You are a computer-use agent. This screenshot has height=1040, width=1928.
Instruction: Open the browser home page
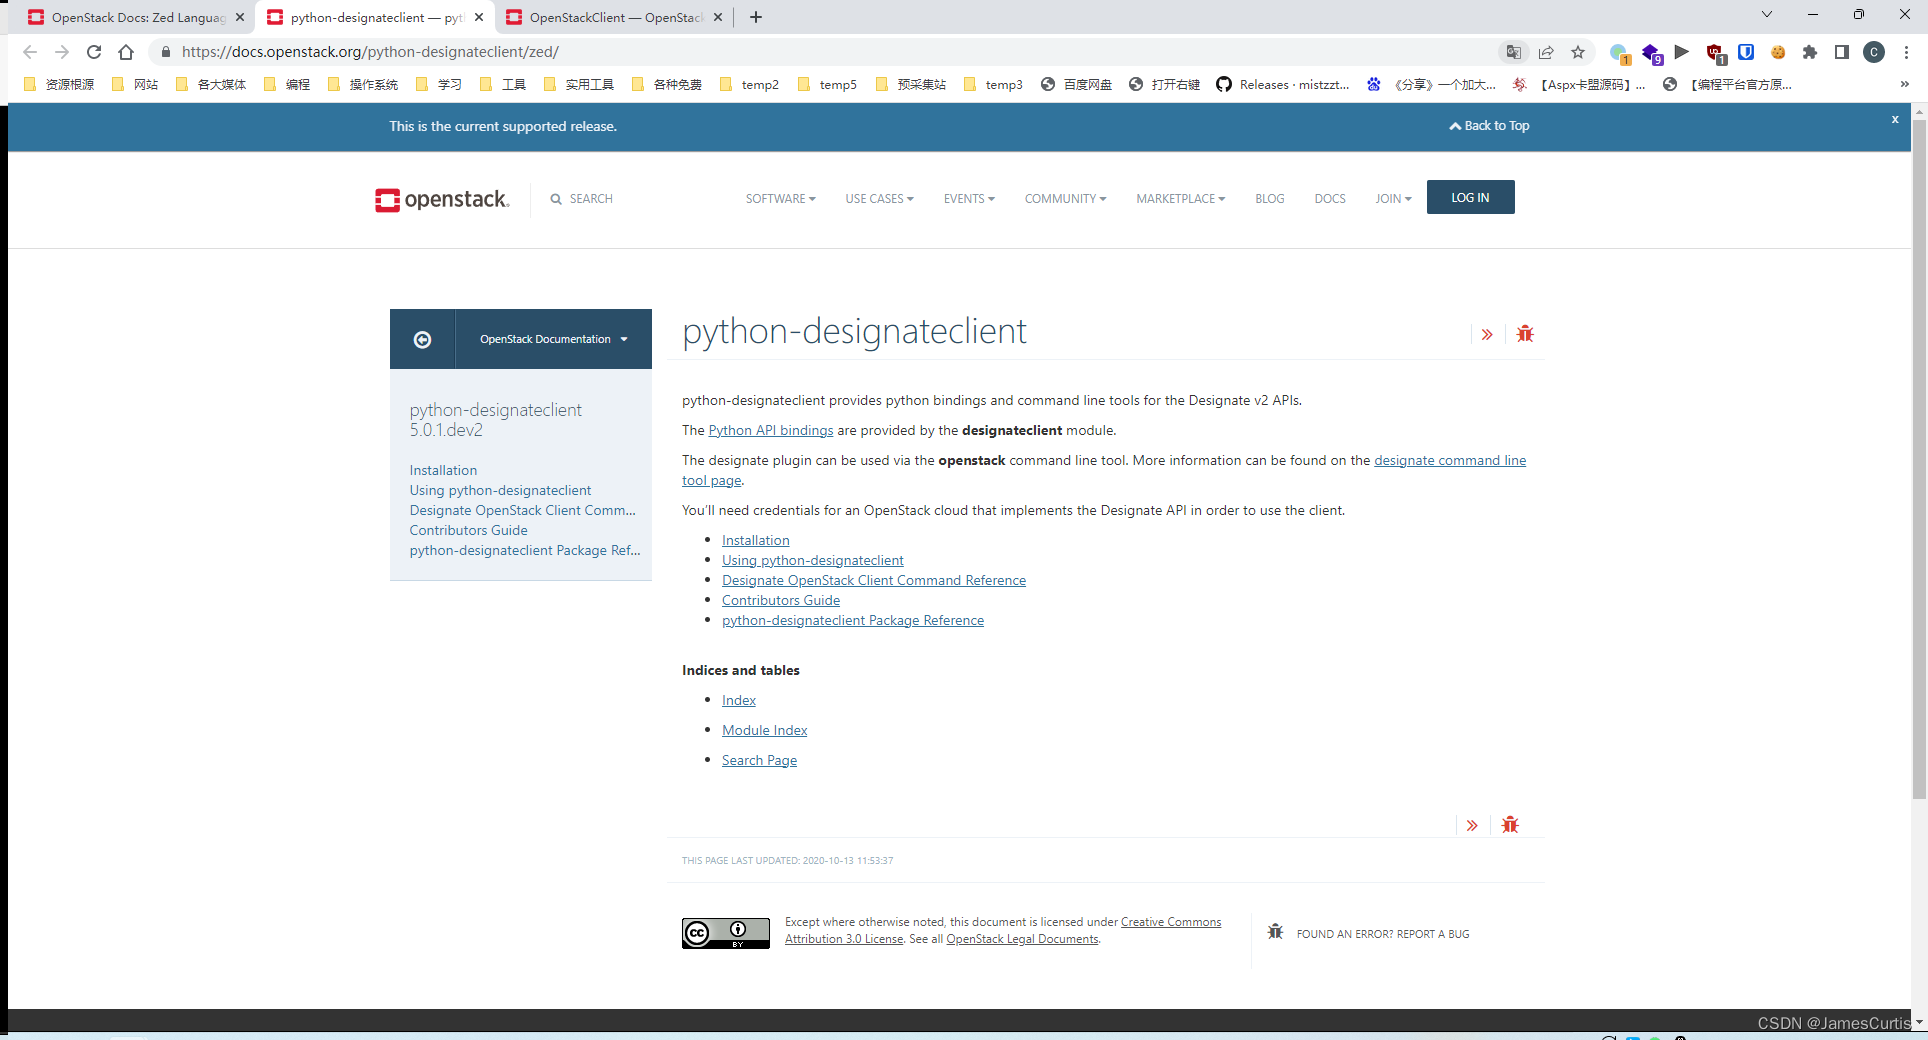click(x=126, y=52)
